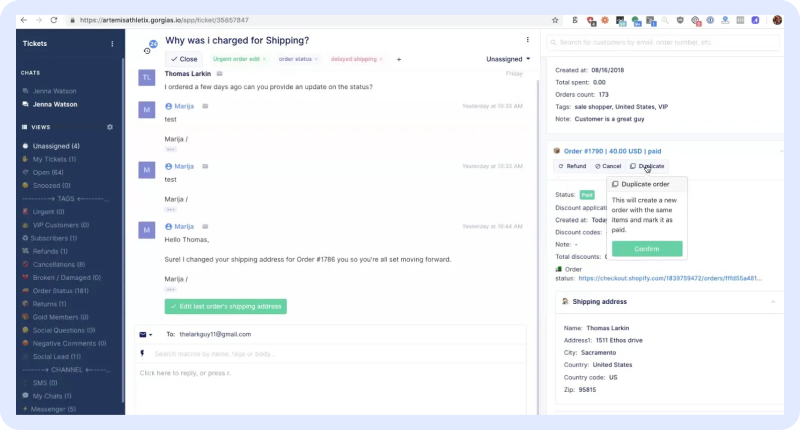800x430 pixels.
Task: Open the highlighted Jenna Watson chat
Action: pyautogui.click(x=55, y=105)
